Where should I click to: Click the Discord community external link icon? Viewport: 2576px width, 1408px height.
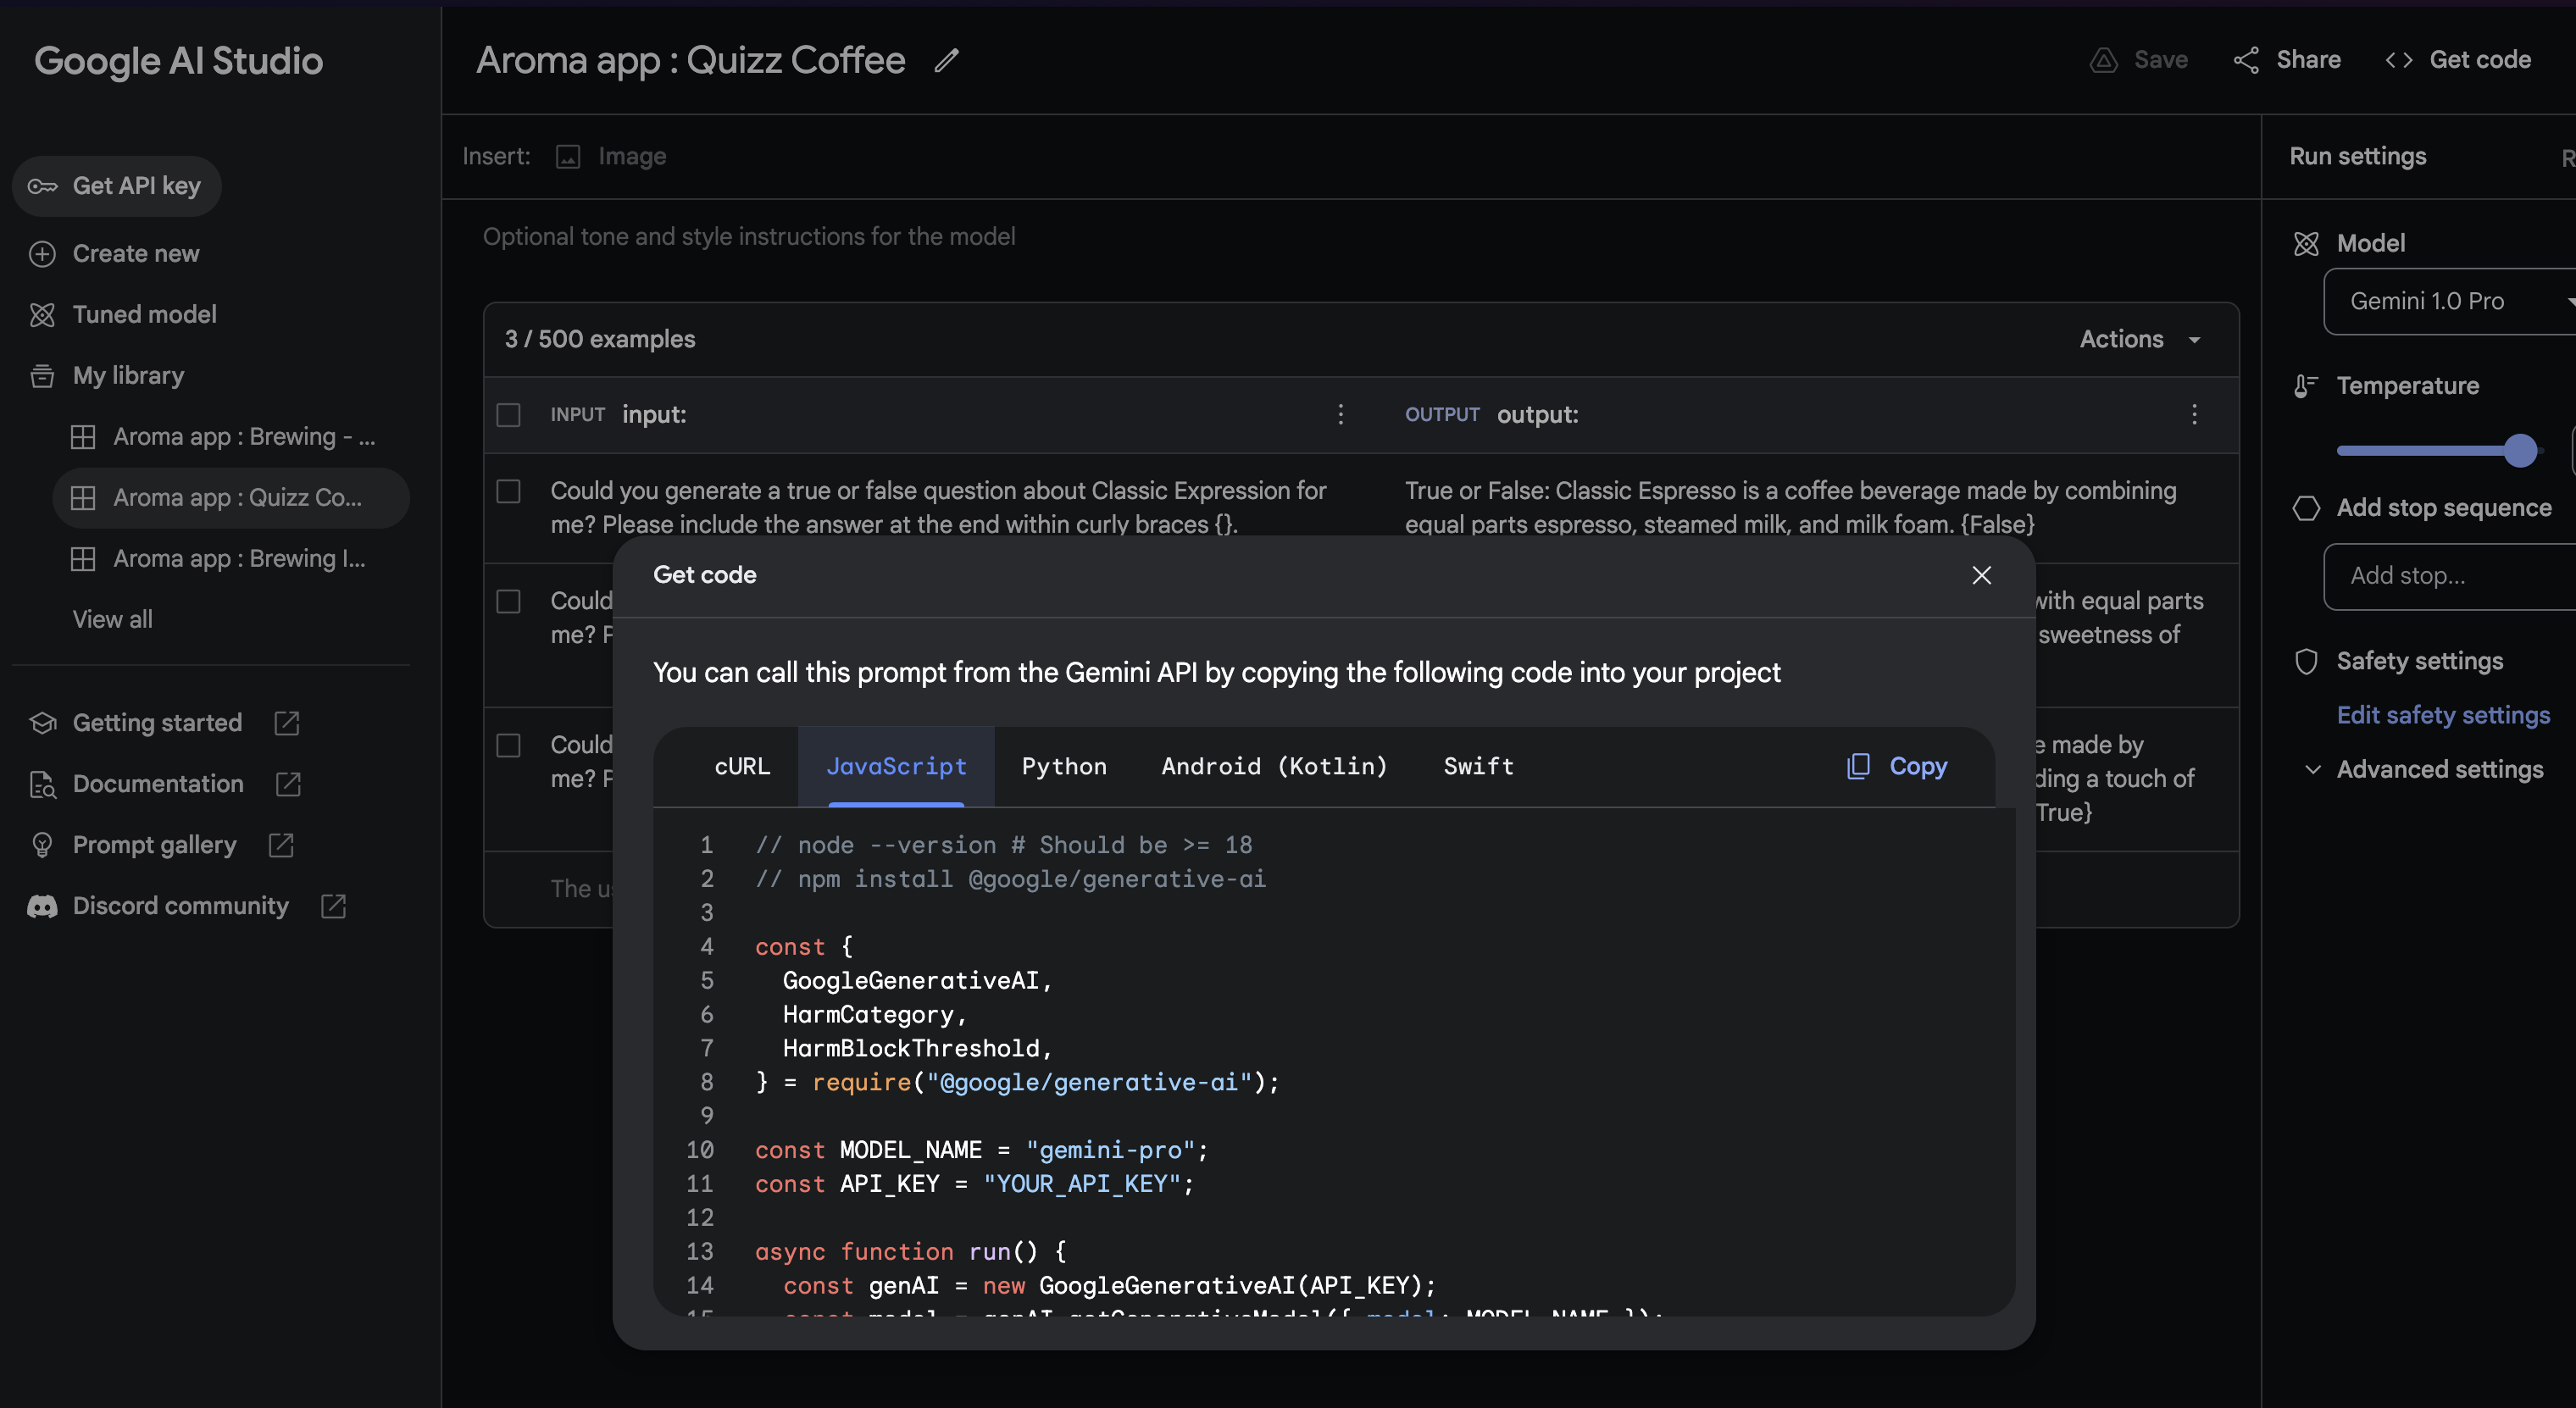pos(333,903)
